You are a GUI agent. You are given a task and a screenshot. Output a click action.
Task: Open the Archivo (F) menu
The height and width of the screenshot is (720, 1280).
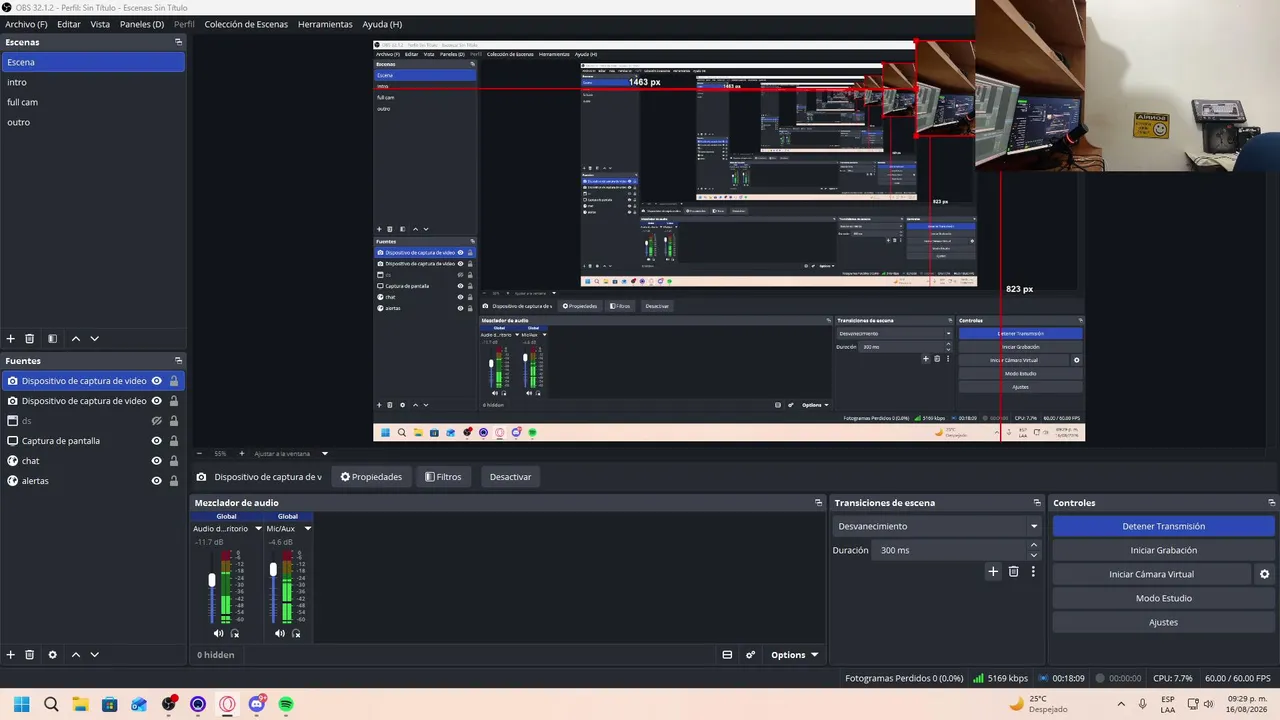tap(26, 24)
